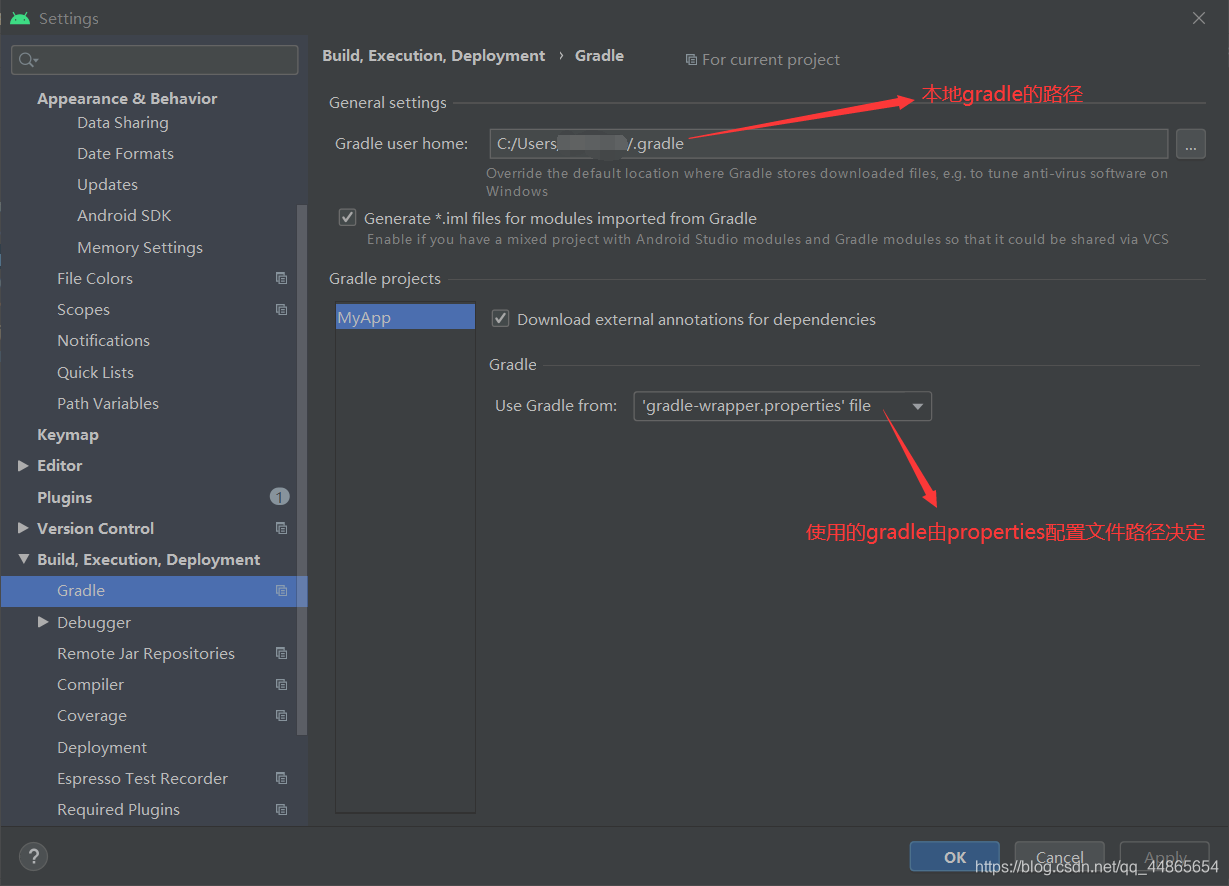Collapse the Build, Execution, Deployment section
The image size is (1229, 886).
point(23,559)
